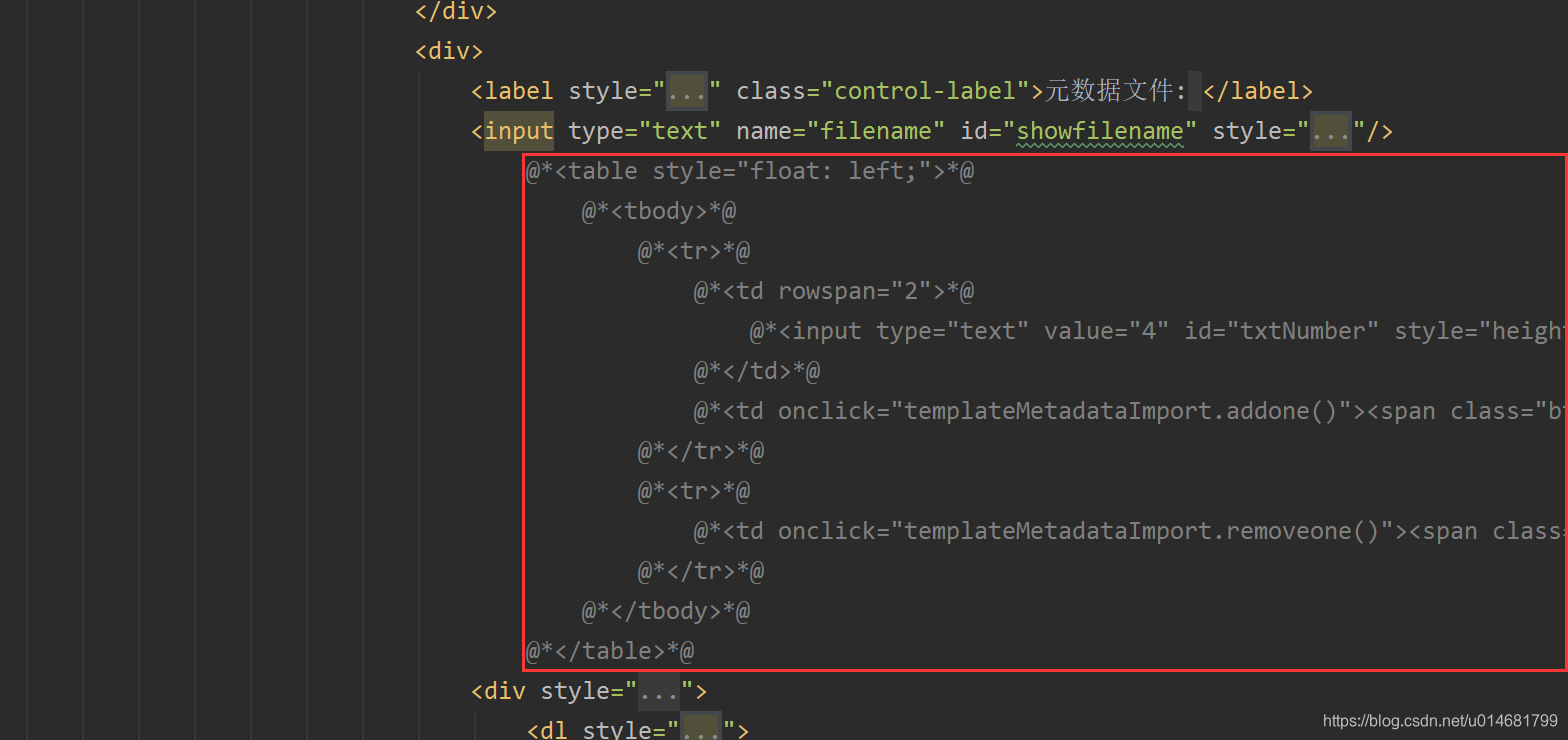Click the 'filename' name attribute value
The height and width of the screenshot is (740, 1568).
883,131
